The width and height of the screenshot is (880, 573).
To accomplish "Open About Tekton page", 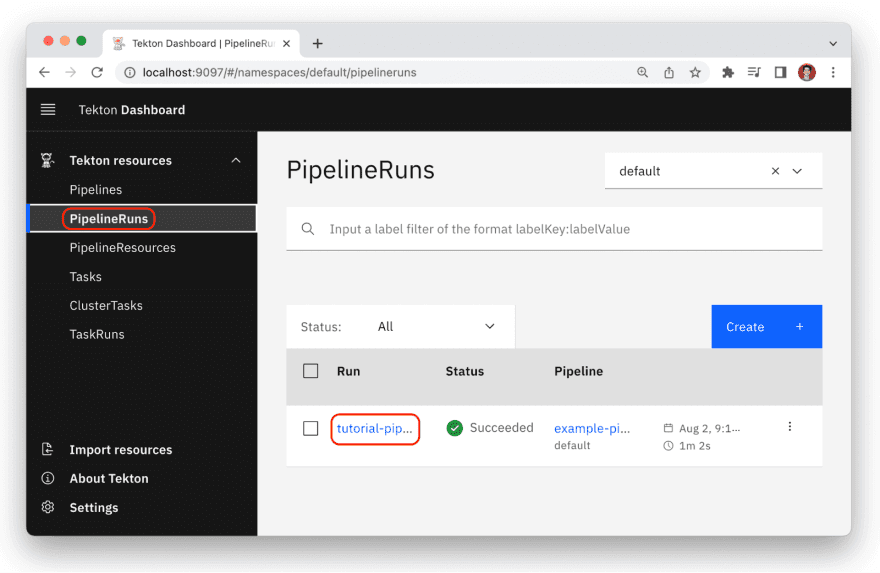I will click(x=109, y=478).
